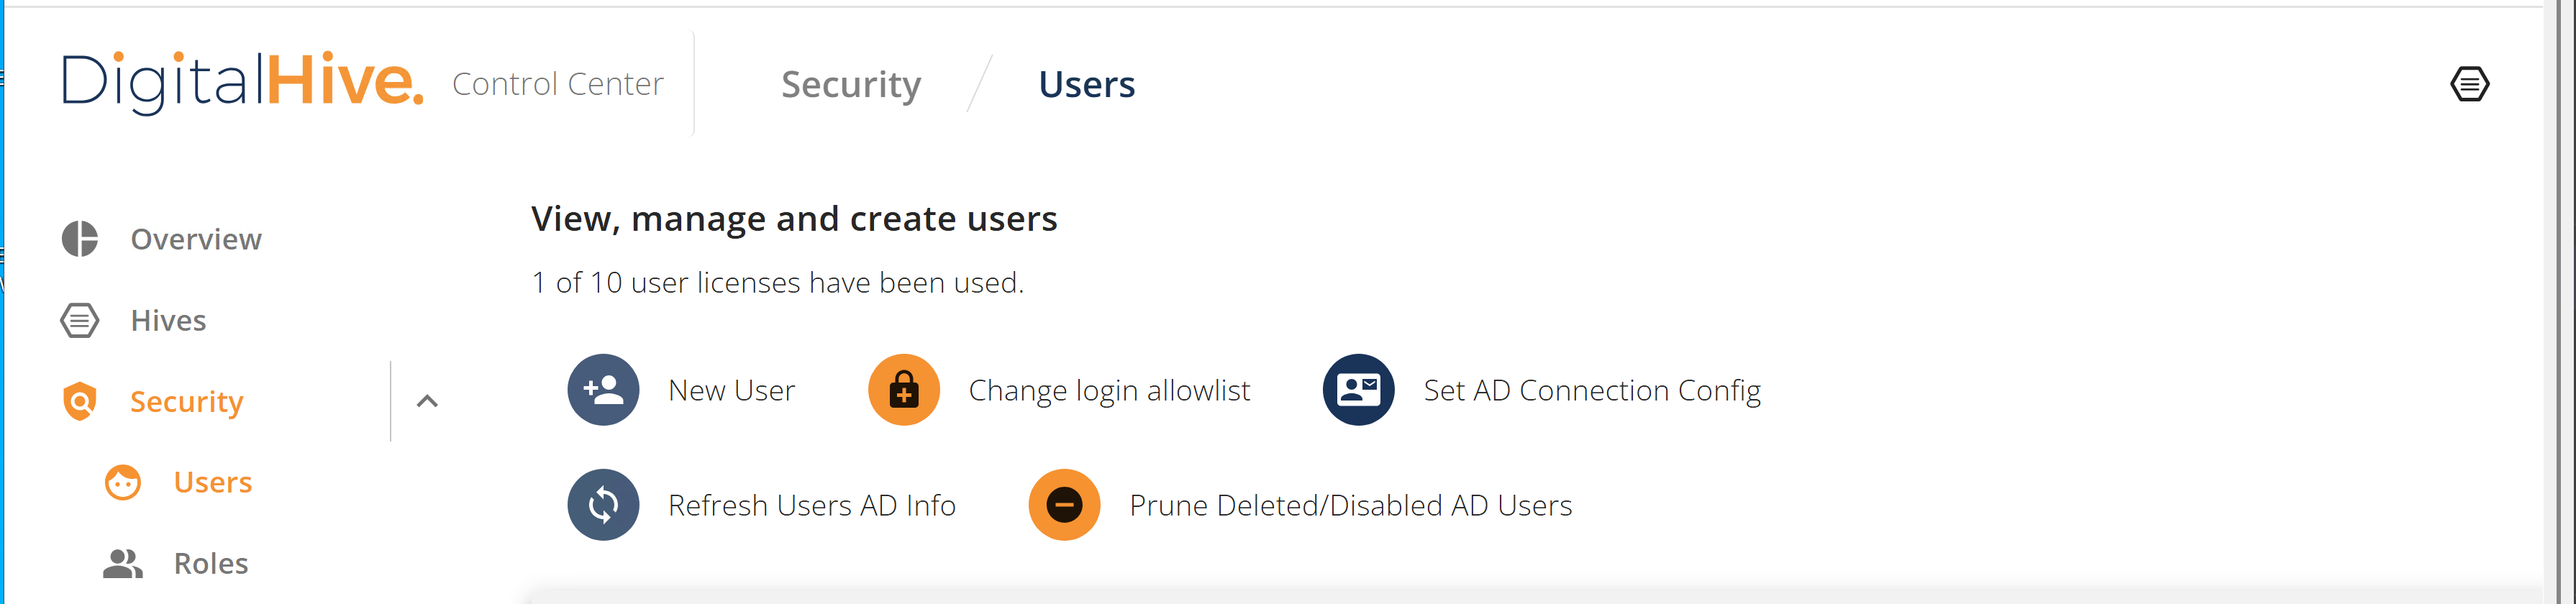Open the hexagon menu icon at top right

(2469, 84)
